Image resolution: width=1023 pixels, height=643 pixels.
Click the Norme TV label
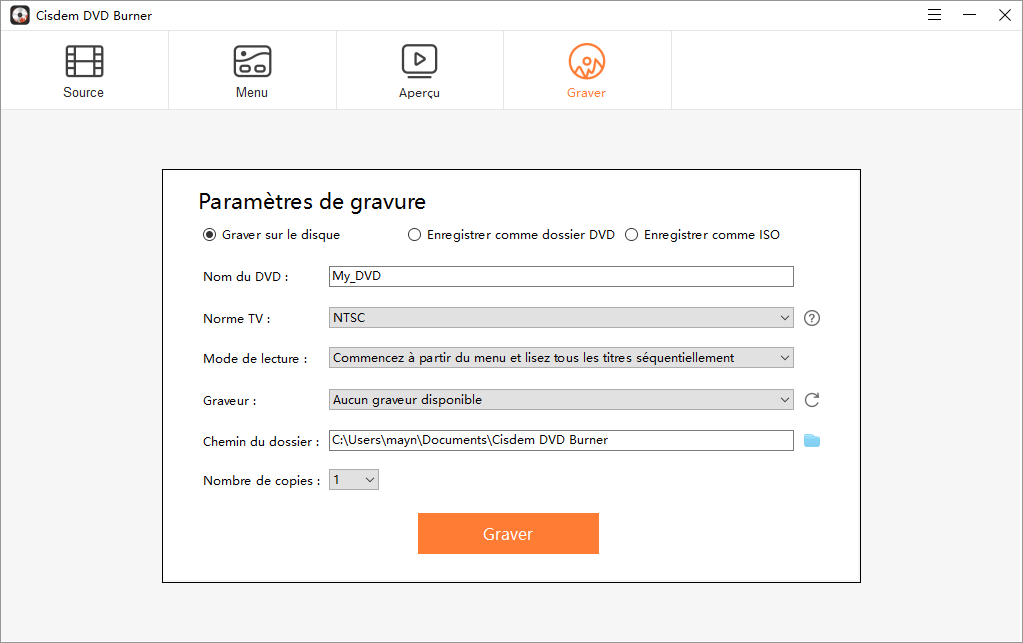click(236, 319)
